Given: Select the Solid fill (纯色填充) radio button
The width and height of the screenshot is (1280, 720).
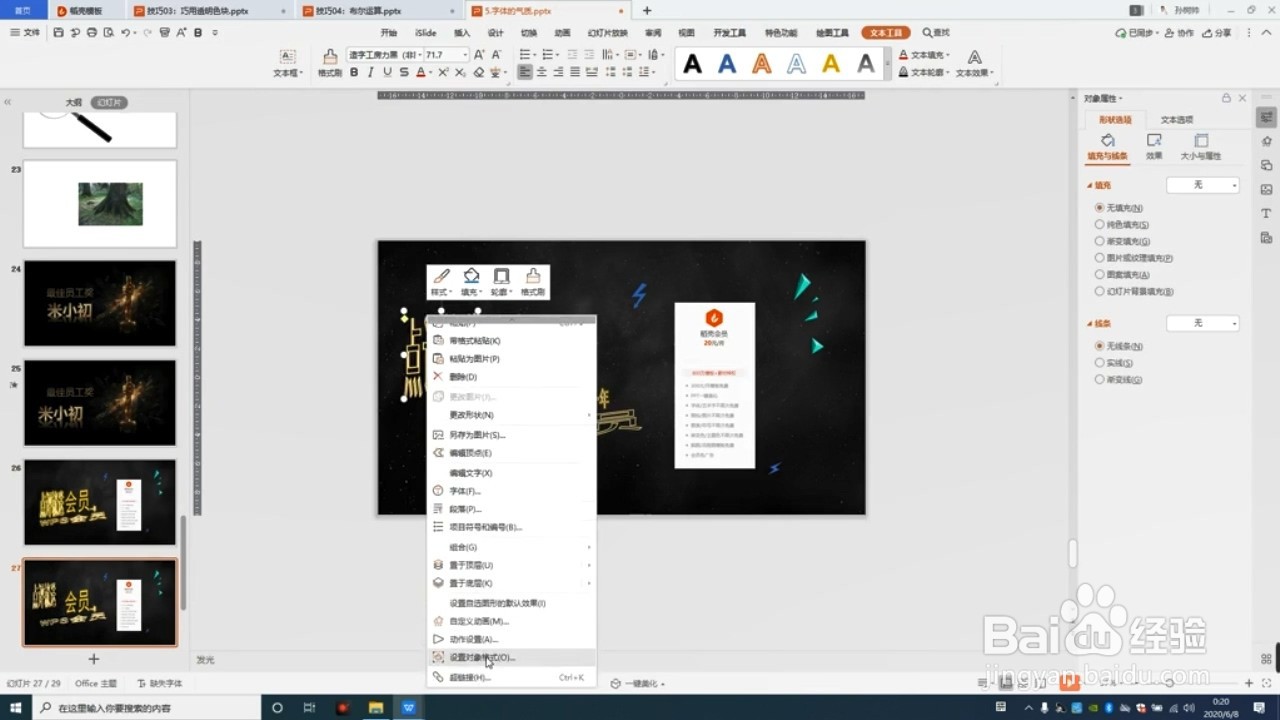Looking at the screenshot, I should 1100,225.
